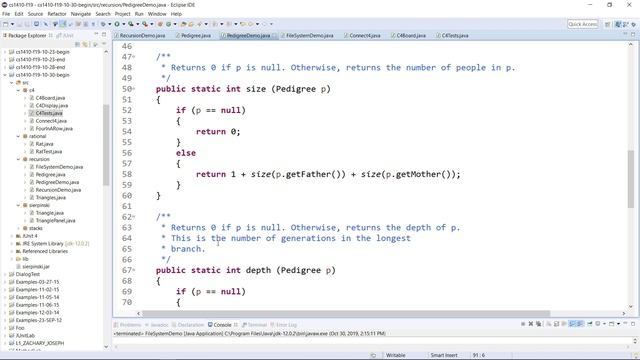Maximize the Console panel
This screenshot has width=640, height=360.
[633, 324]
